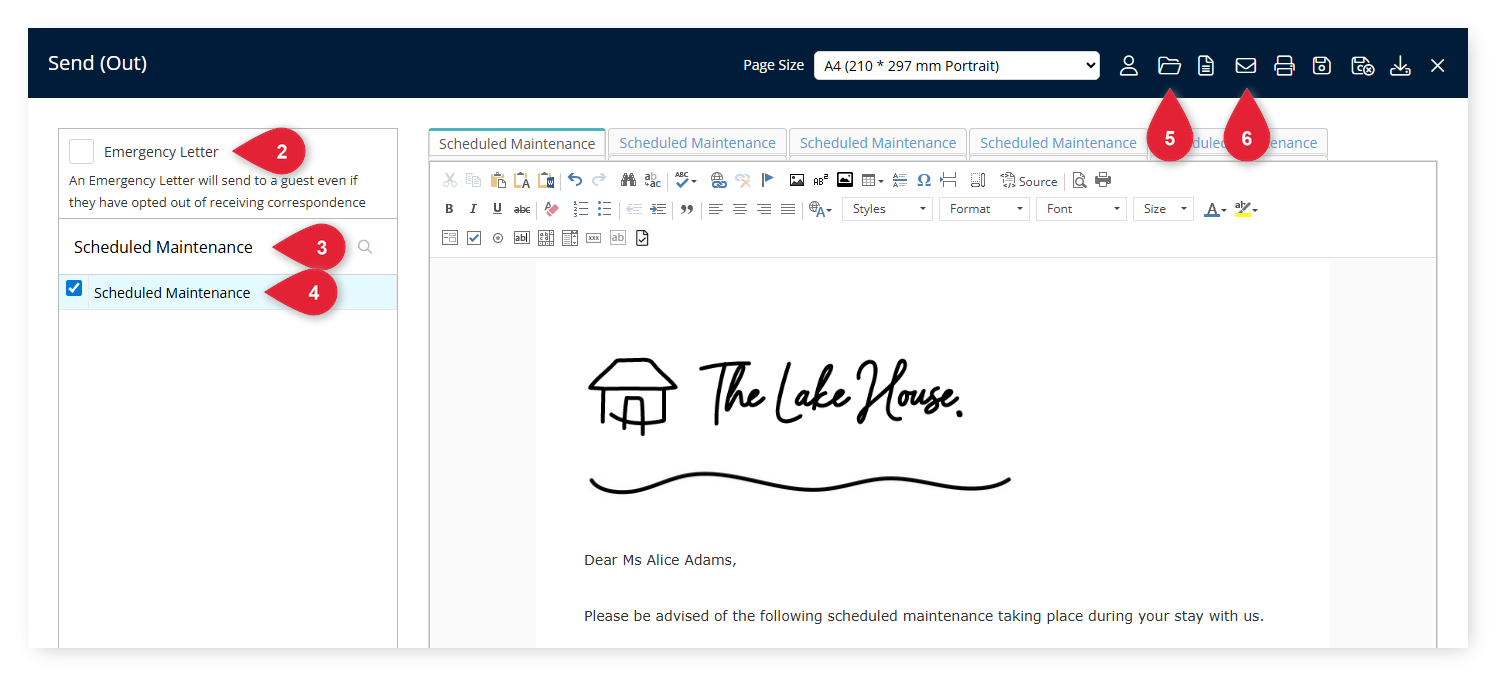Apply Underline formatting

(497, 209)
